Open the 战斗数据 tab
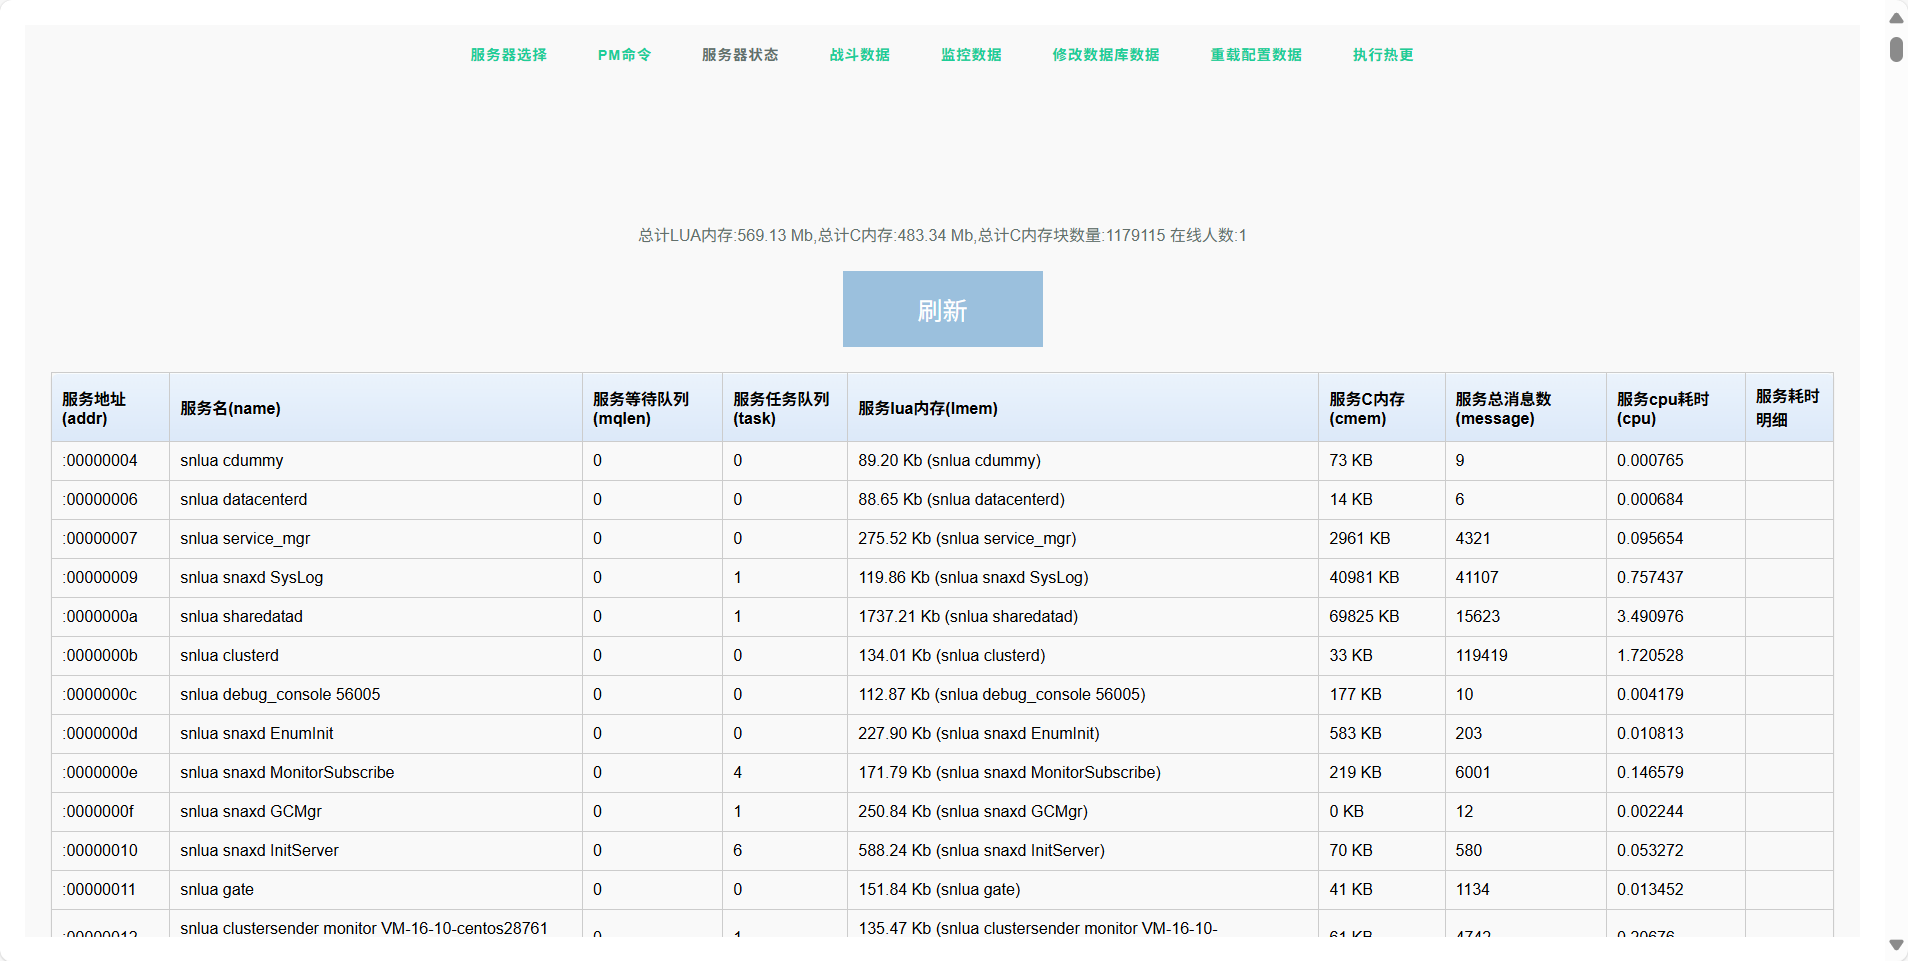 859,55
